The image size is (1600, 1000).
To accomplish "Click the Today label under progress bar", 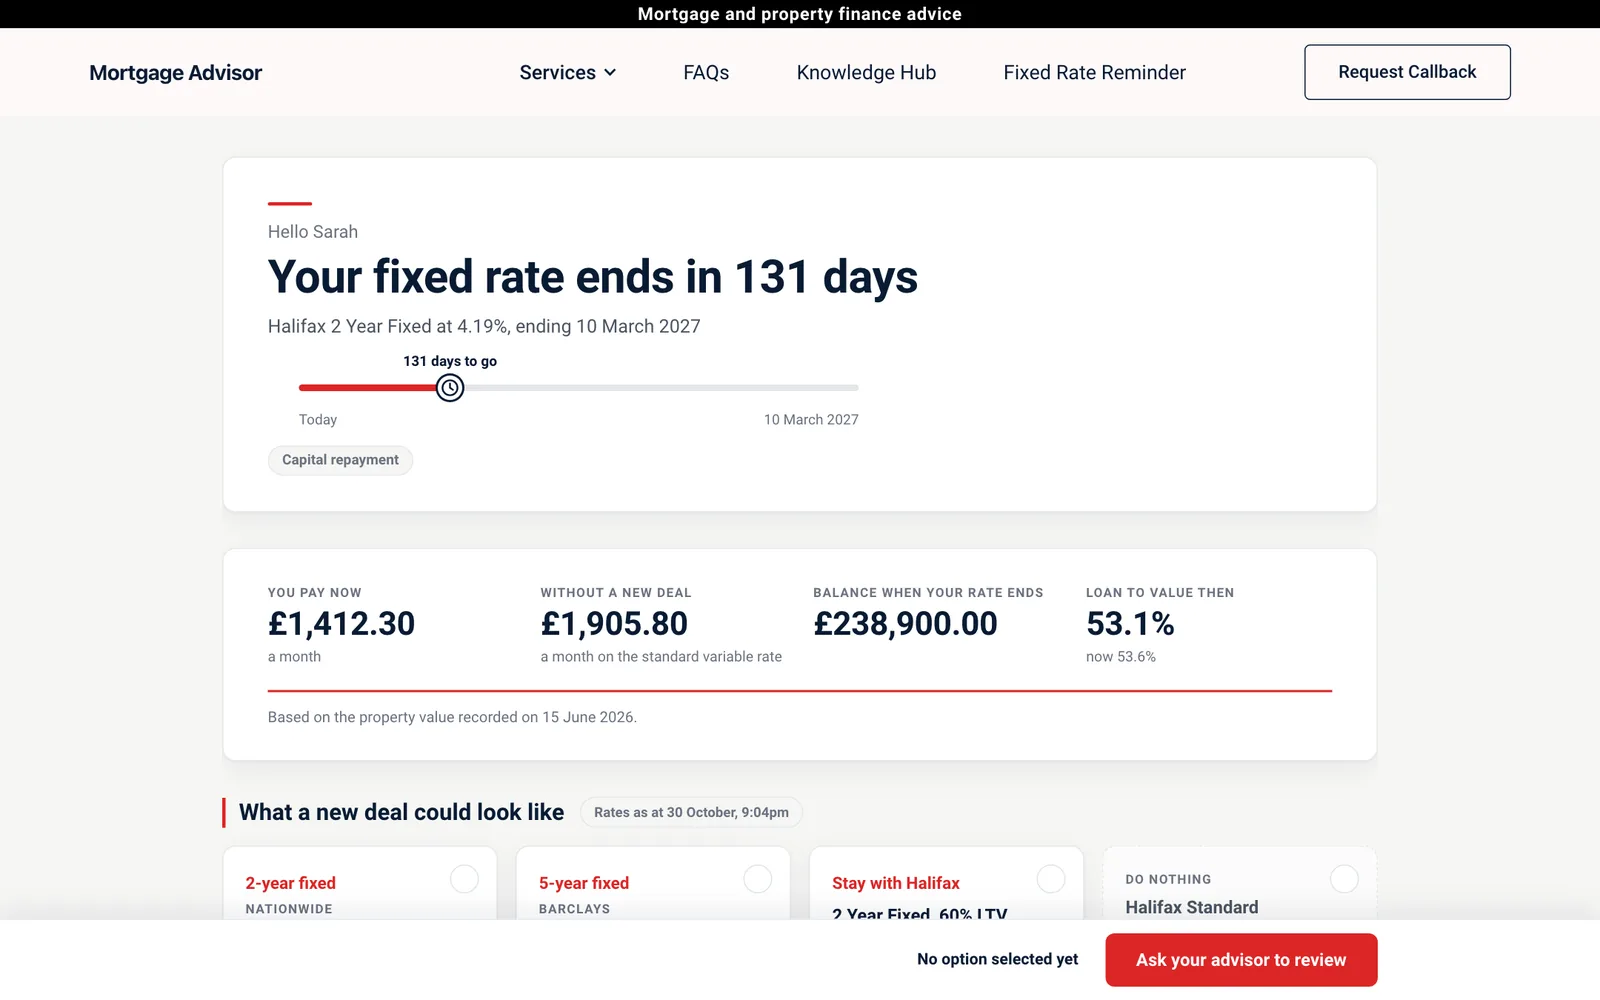I will pyautogui.click(x=318, y=420).
